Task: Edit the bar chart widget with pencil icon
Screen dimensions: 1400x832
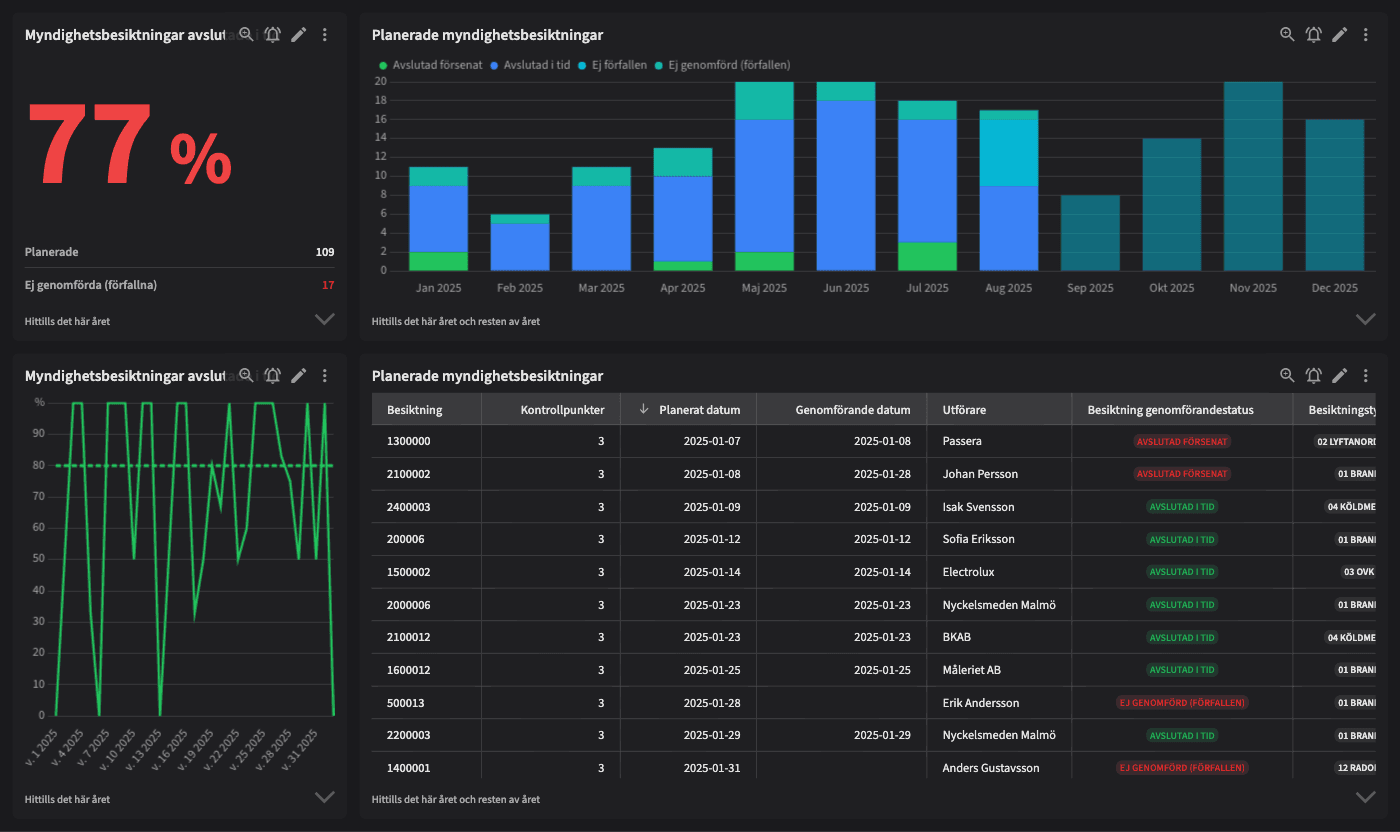Action: tap(1340, 35)
